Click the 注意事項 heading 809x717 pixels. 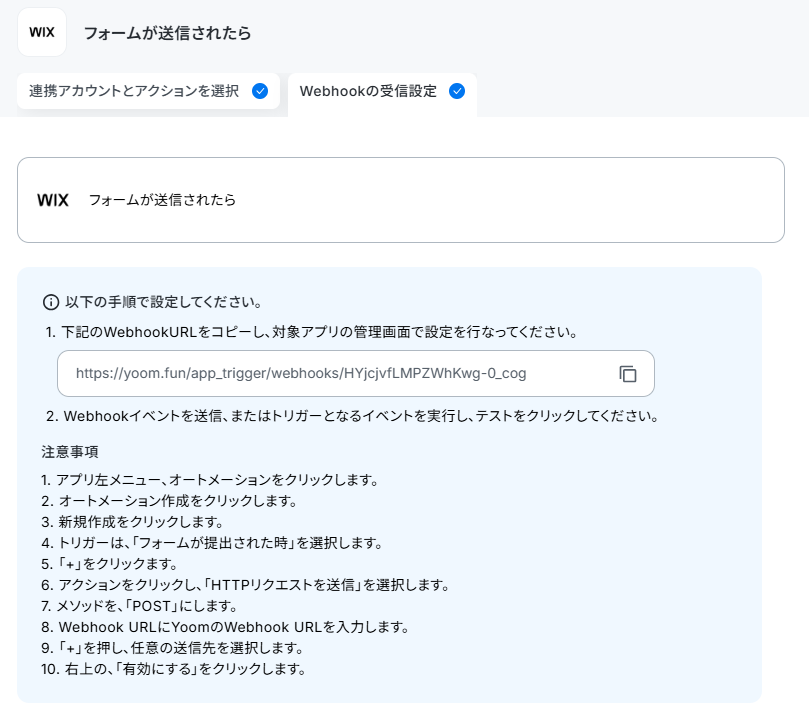(x=70, y=452)
